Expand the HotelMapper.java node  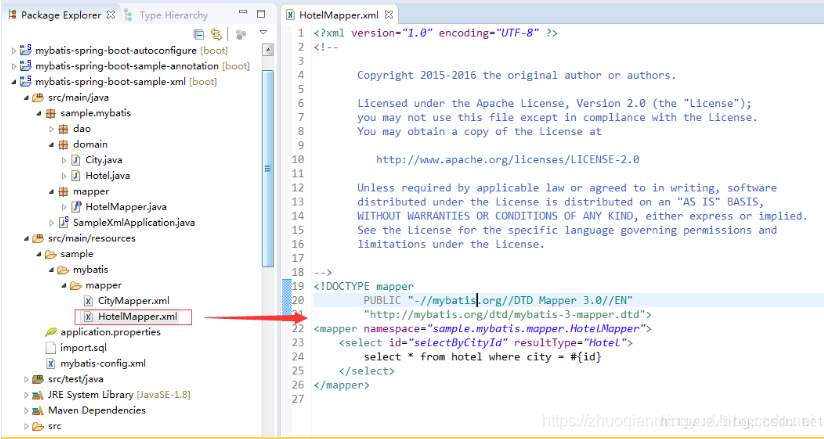(64, 207)
